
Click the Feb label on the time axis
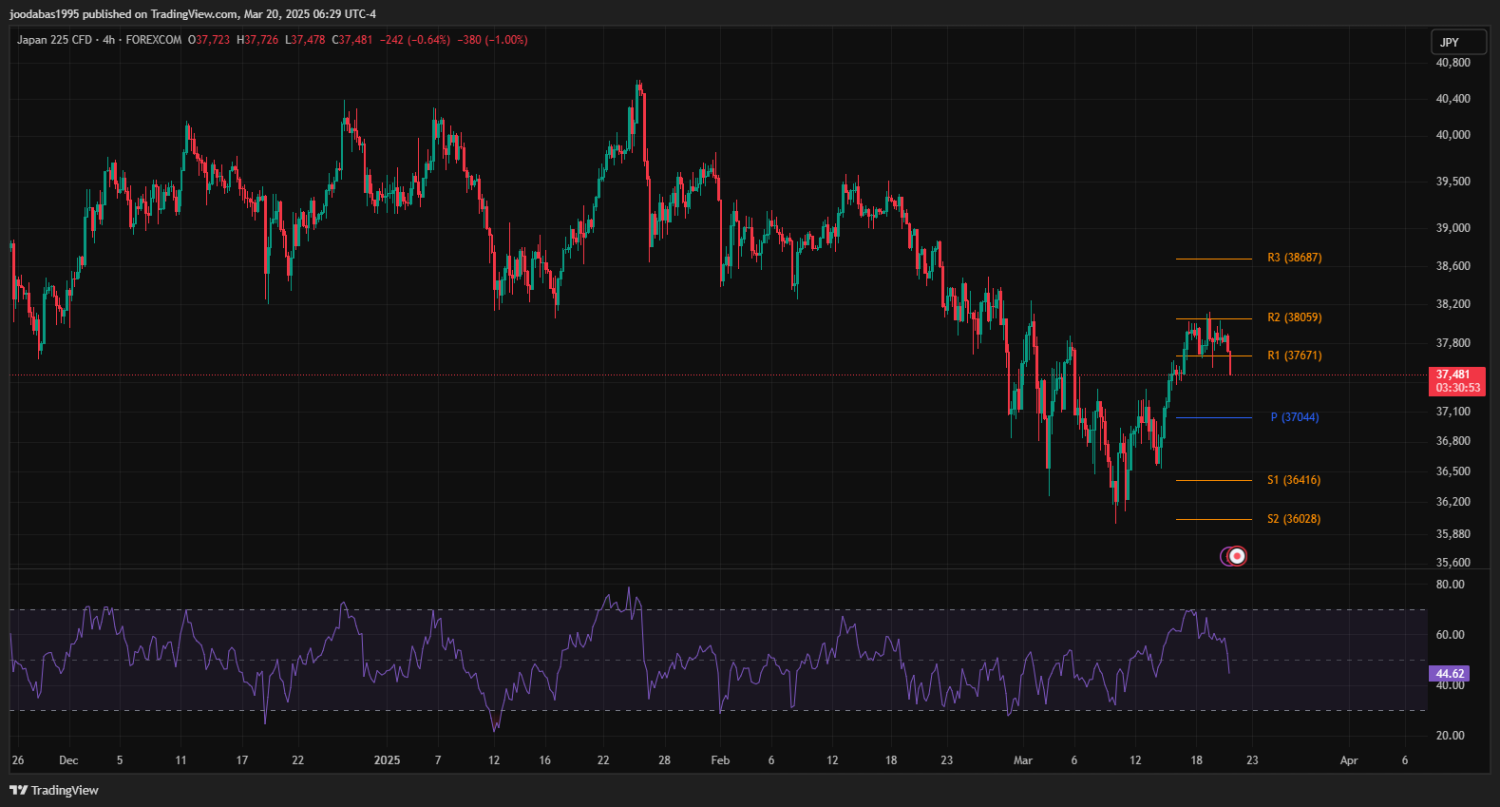click(718, 760)
